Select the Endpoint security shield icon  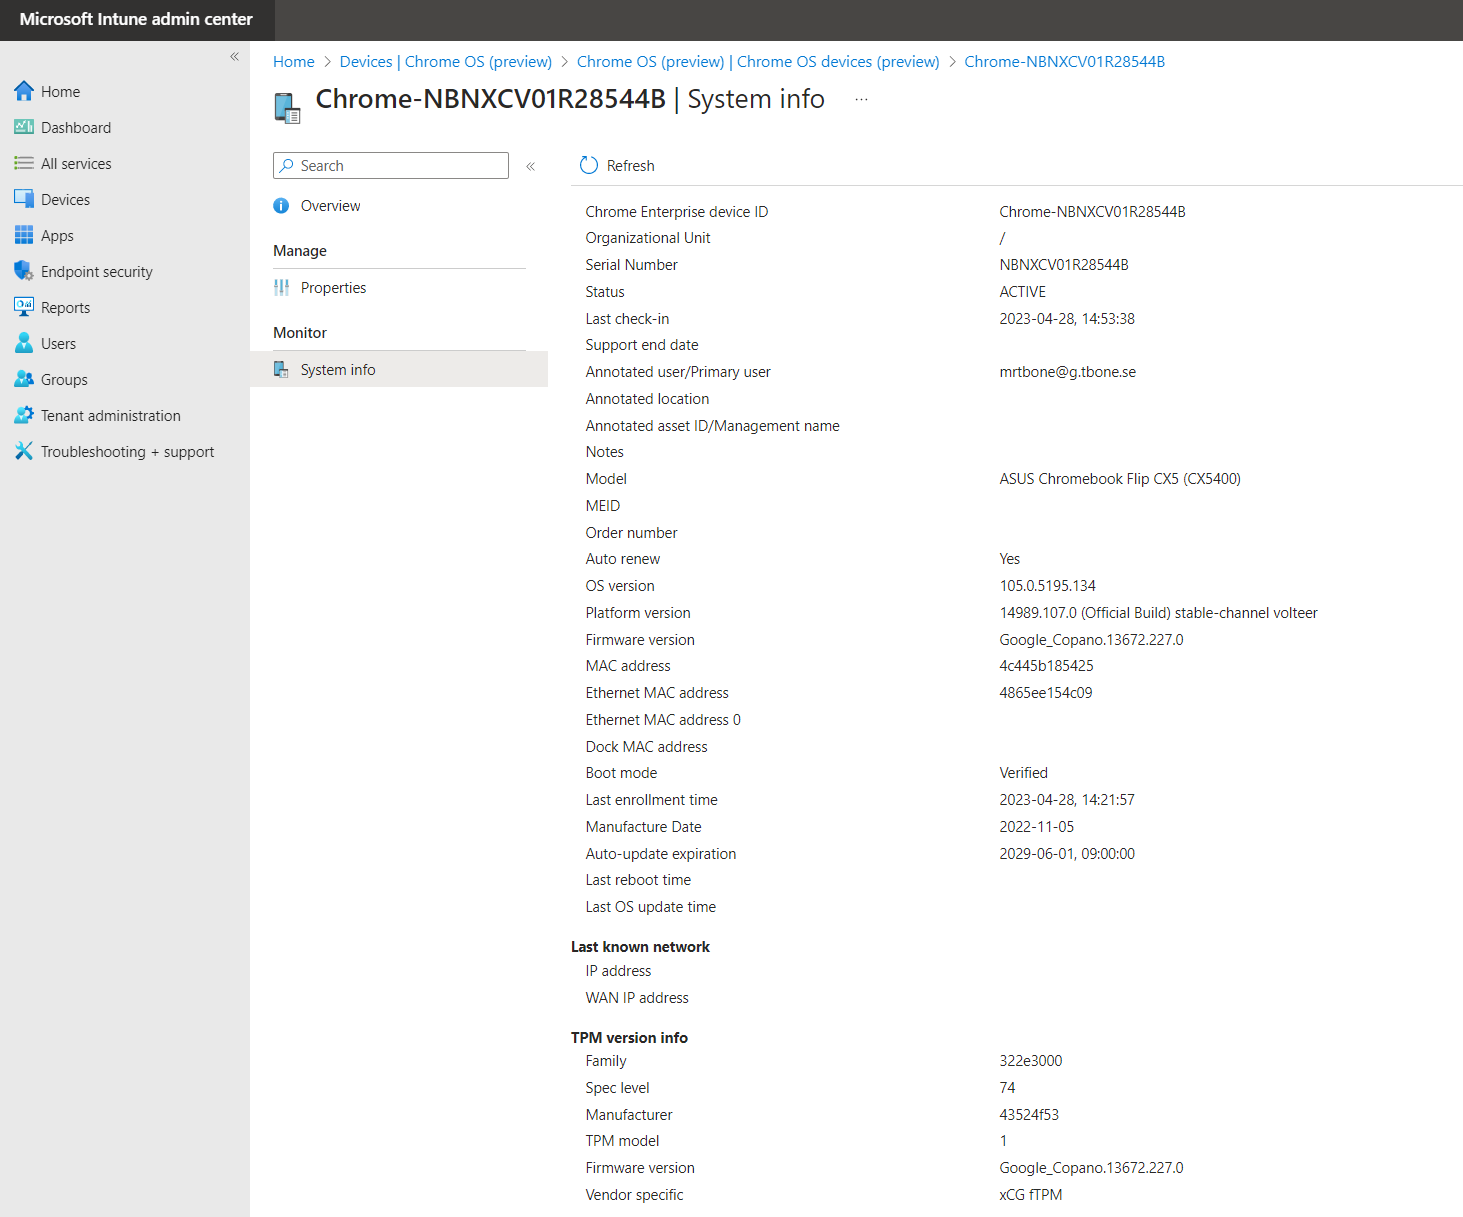pyautogui.click(x=24, y=271)
